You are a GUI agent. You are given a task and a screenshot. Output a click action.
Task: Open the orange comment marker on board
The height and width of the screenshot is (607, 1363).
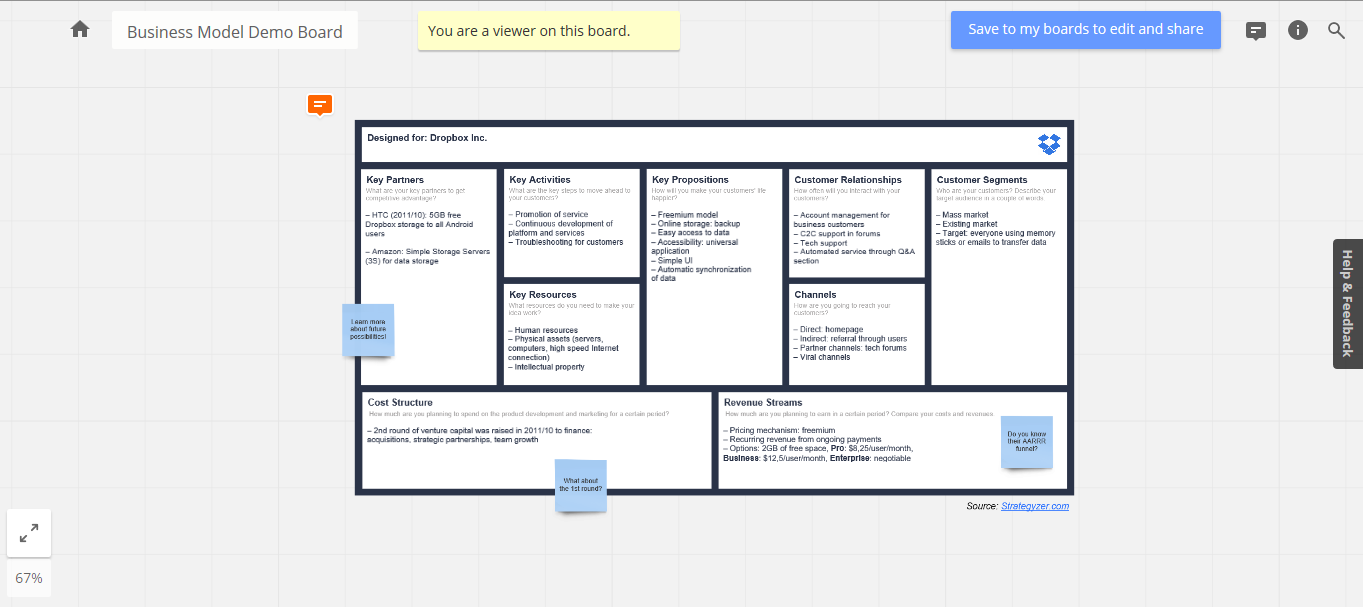(x=319, y=104)
